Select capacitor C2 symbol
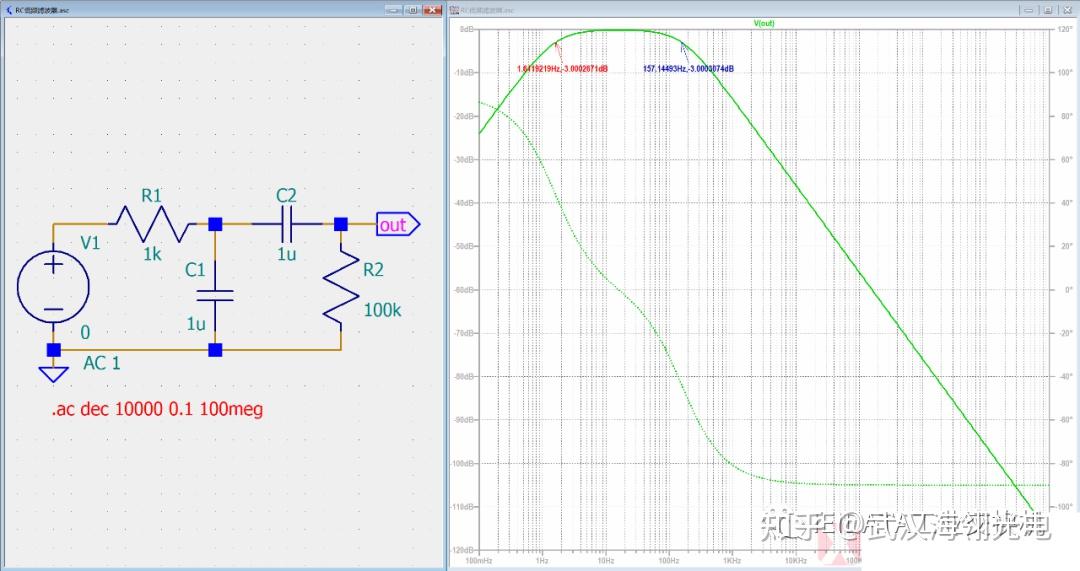This screenshot has width=1080, height=571. click(287, 224)
